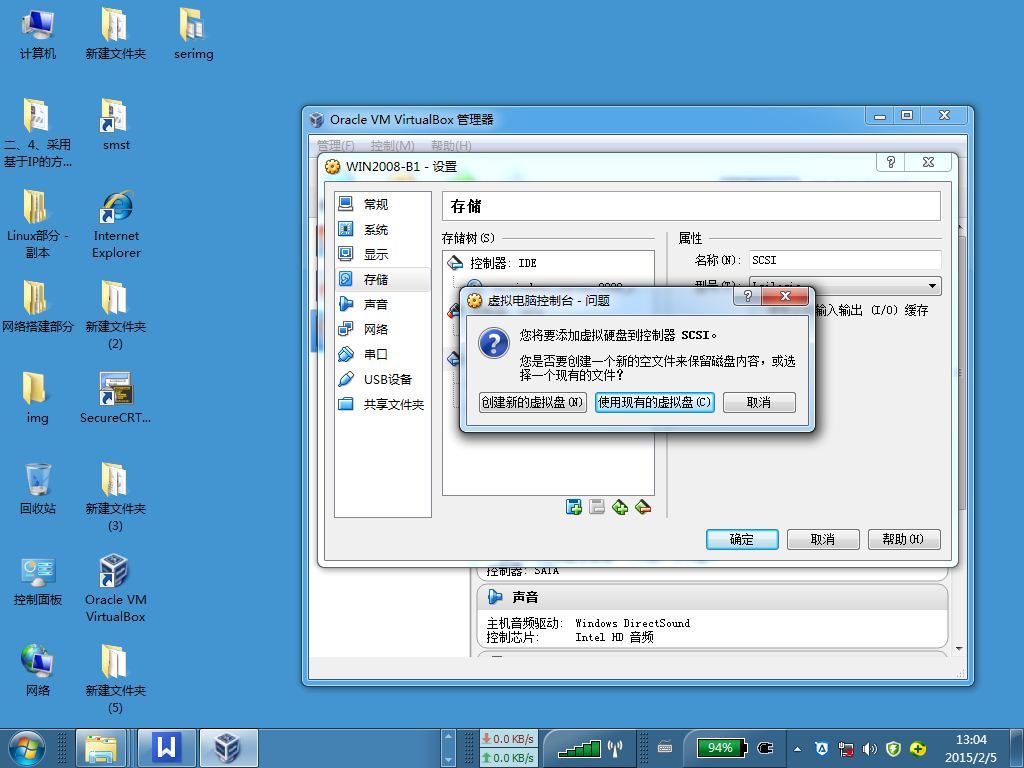Click the volume speaker tray icon

[869, 748]
